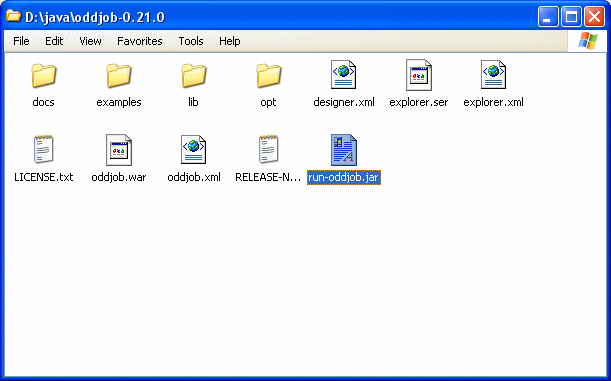Image resolution: width=611 pixels, height=381 pixels.
Task: Select the LICENSE.txt notepad icon
Action: coord(44,149)
